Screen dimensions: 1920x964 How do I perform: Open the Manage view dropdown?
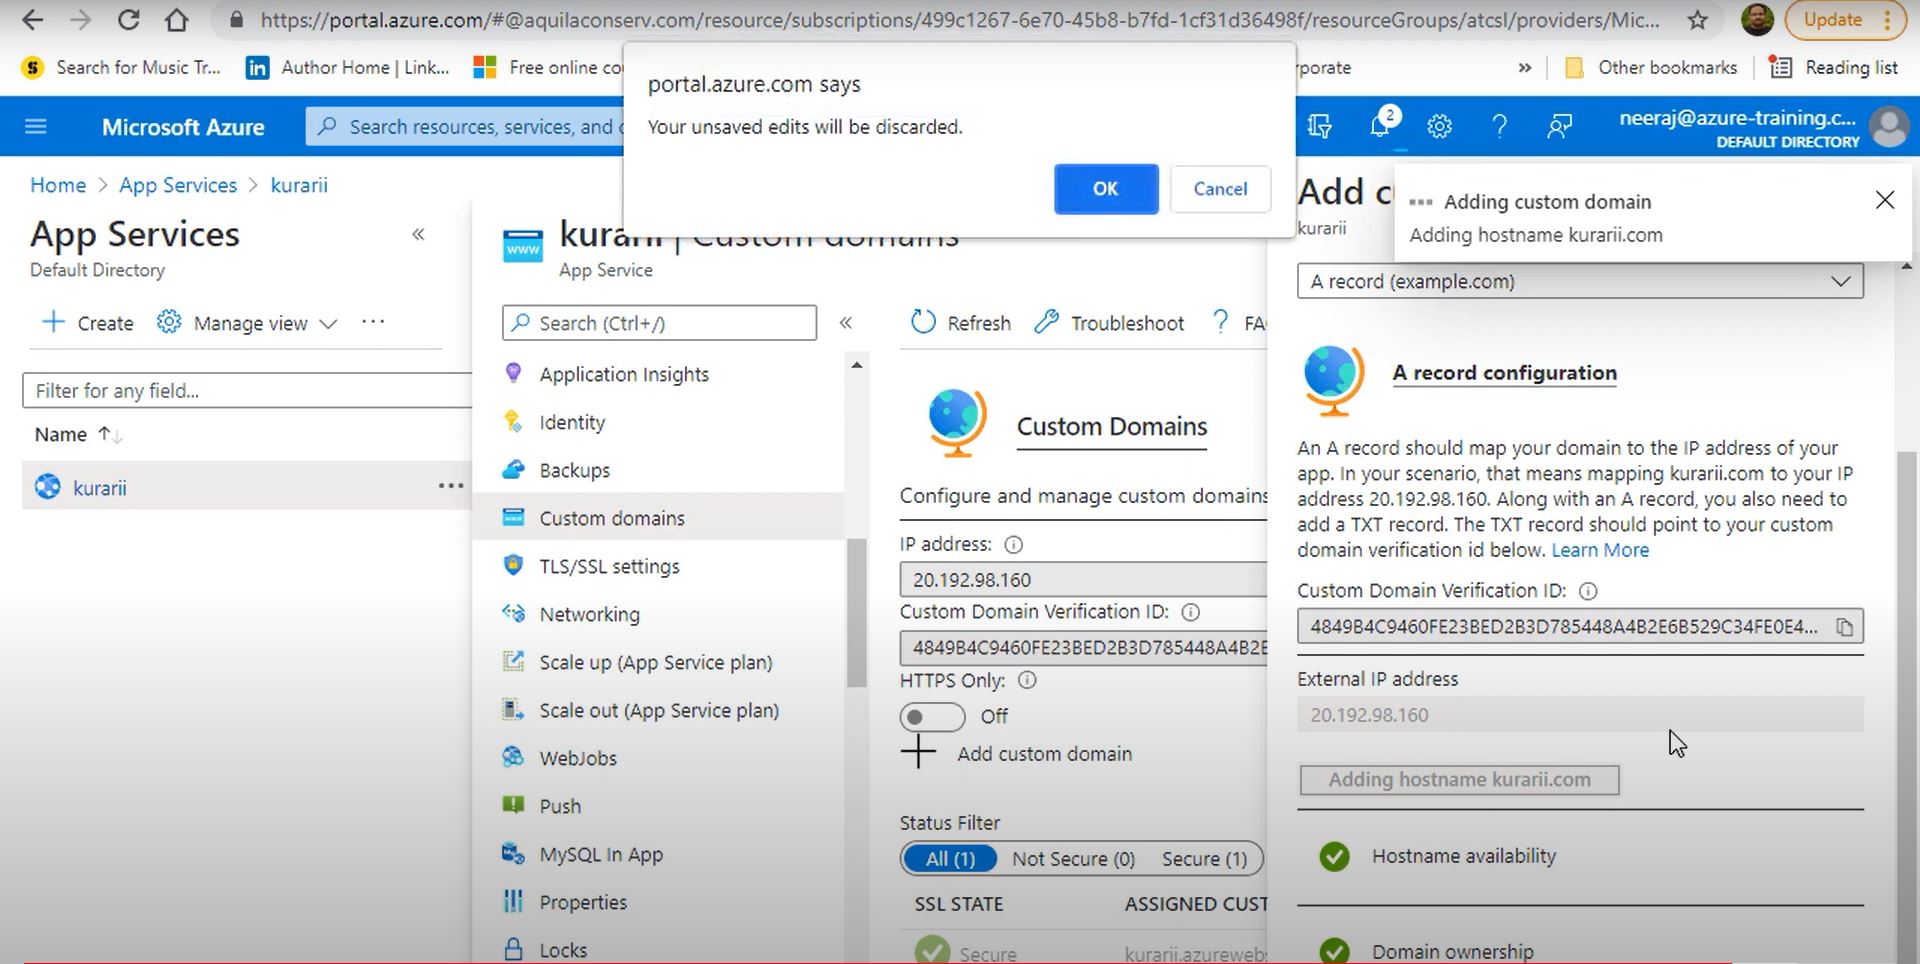pos(247,323)
